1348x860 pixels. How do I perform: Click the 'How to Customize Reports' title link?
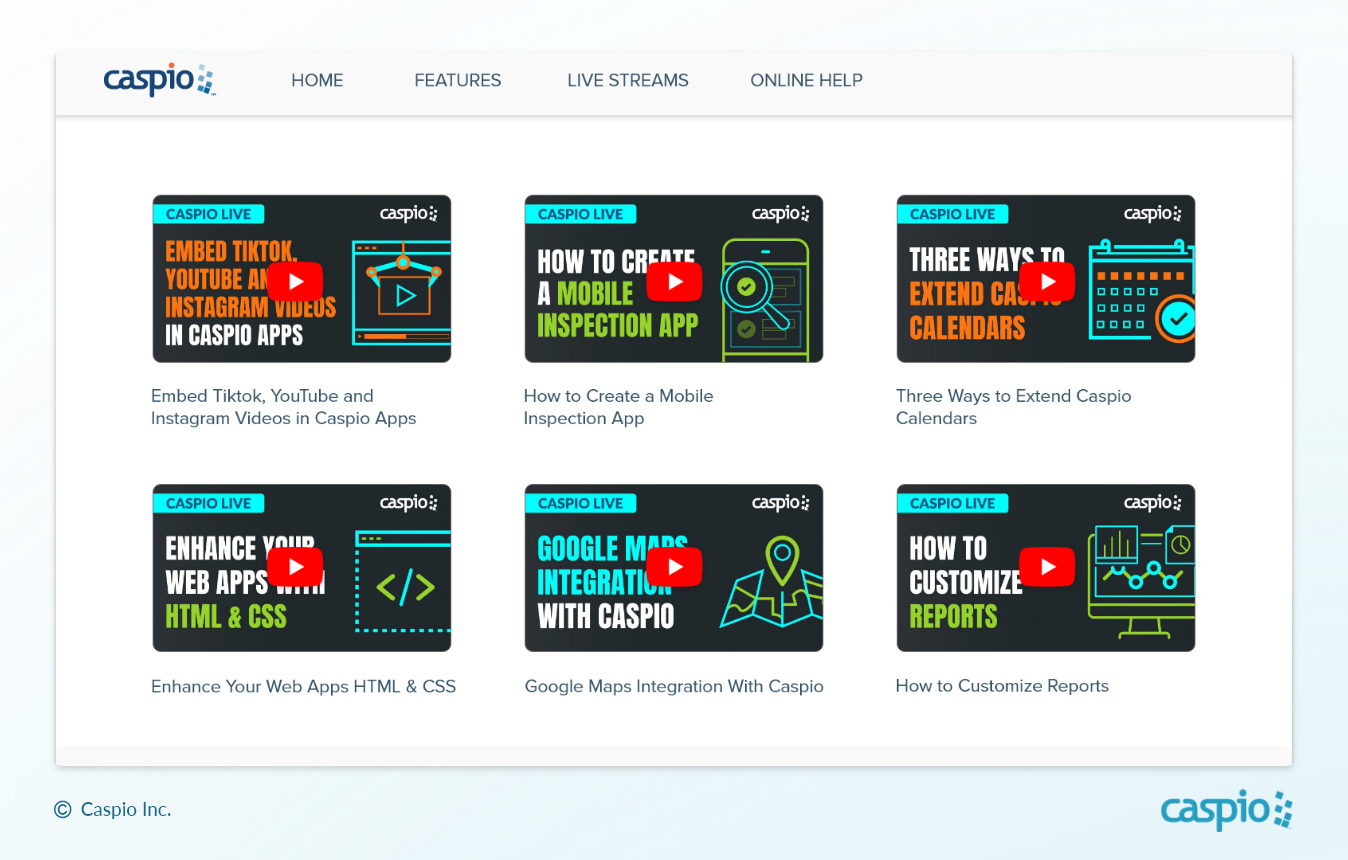(1002, 686)
